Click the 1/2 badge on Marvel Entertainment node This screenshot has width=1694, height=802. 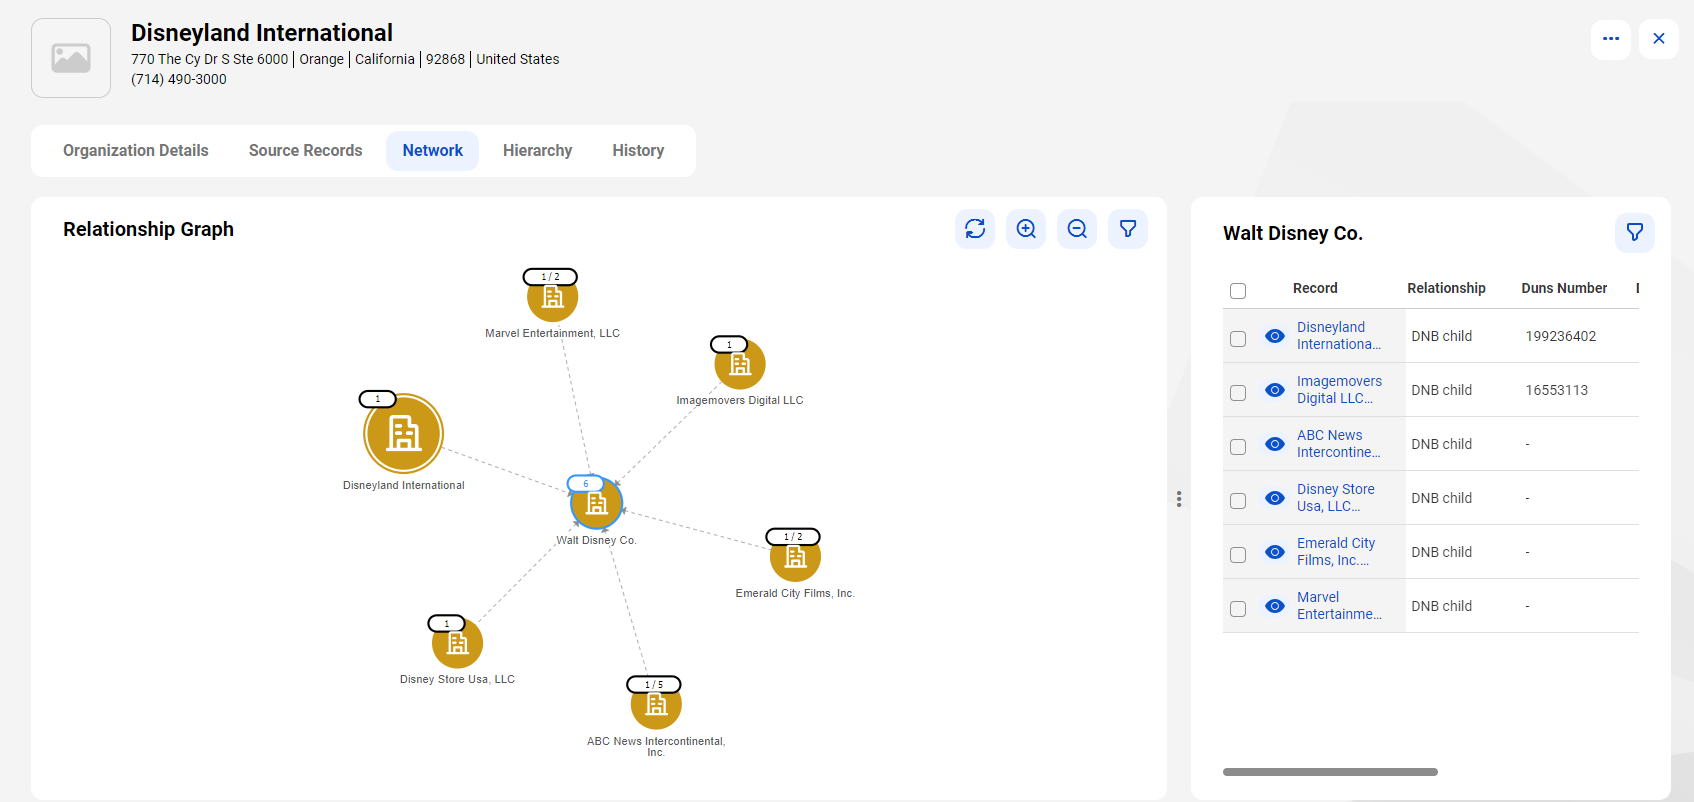pyautogui.click(x=550, y=277)
